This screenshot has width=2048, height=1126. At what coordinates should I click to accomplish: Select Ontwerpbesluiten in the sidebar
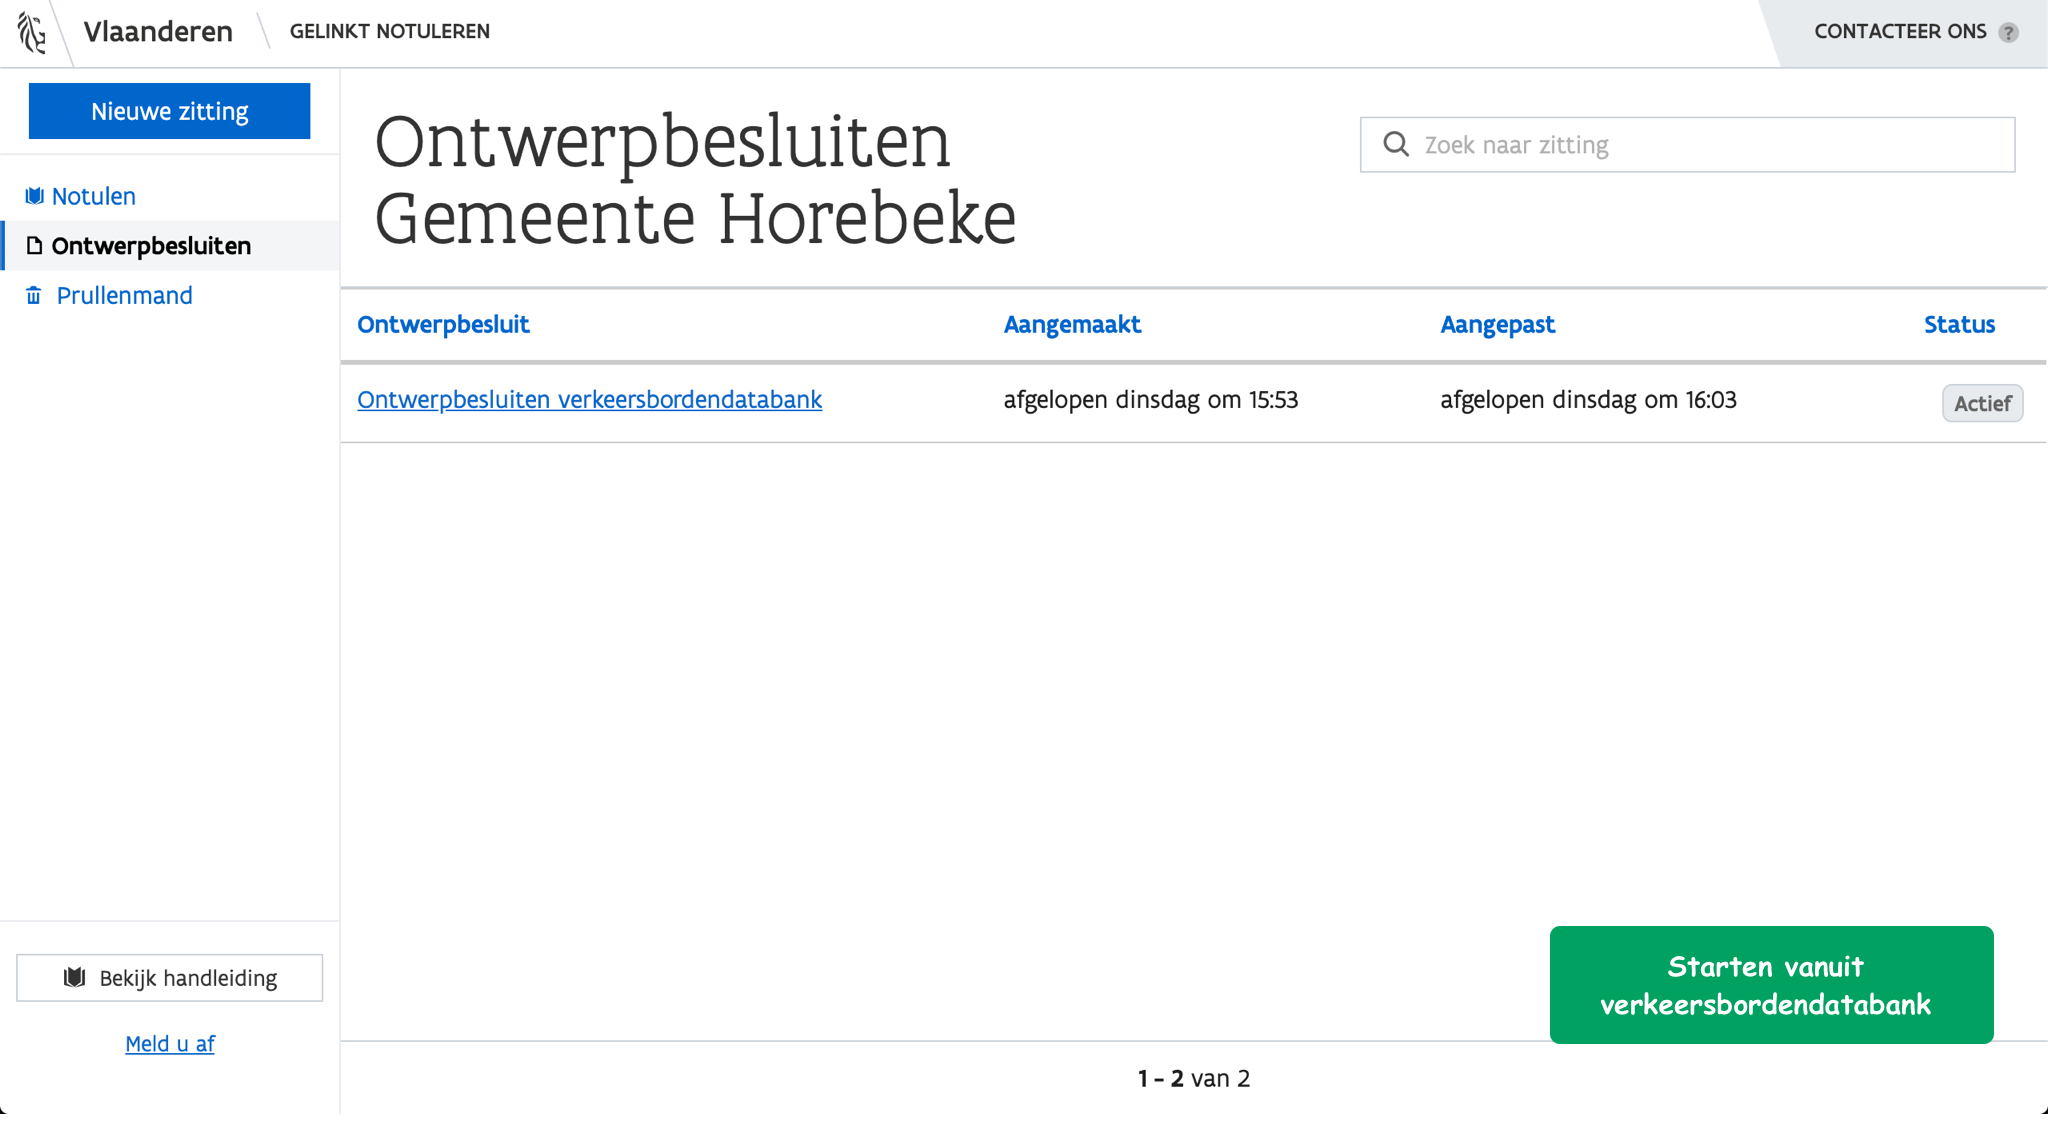pos(151,246)
